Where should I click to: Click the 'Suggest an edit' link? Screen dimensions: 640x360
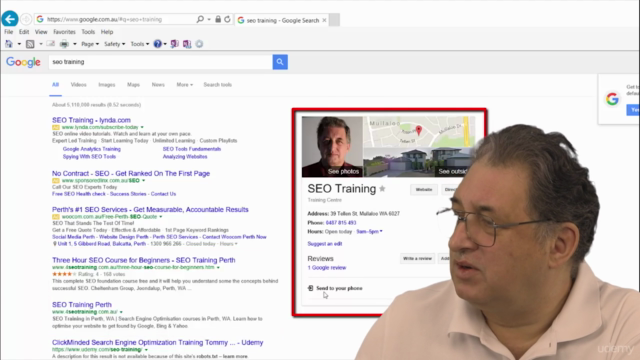[x=325, y=244]
